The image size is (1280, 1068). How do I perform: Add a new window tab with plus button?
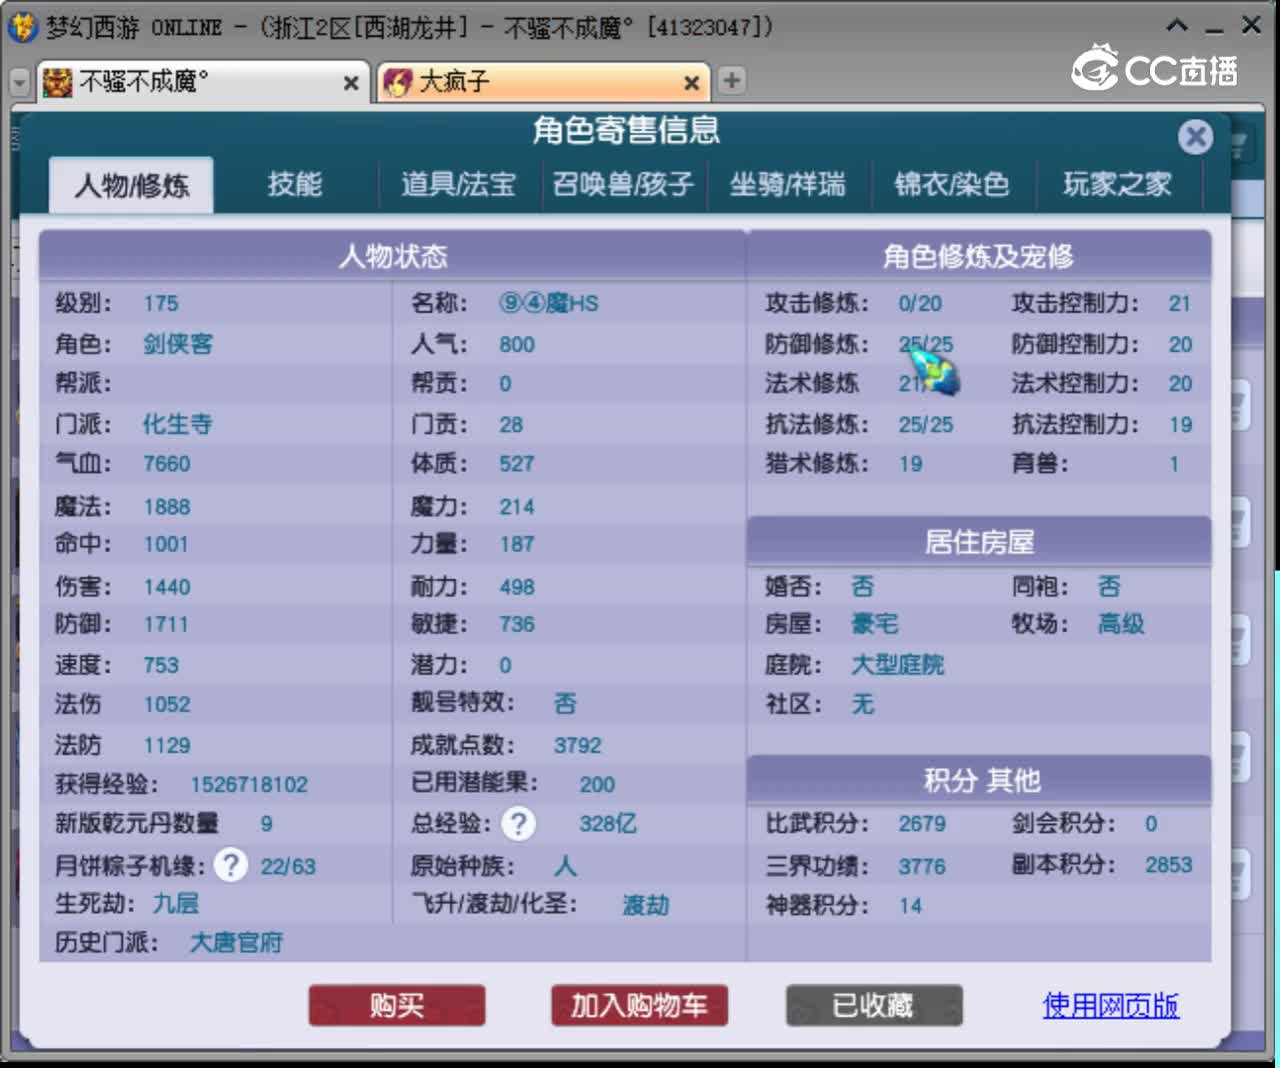pyautogui.click(x=732, y=81)
